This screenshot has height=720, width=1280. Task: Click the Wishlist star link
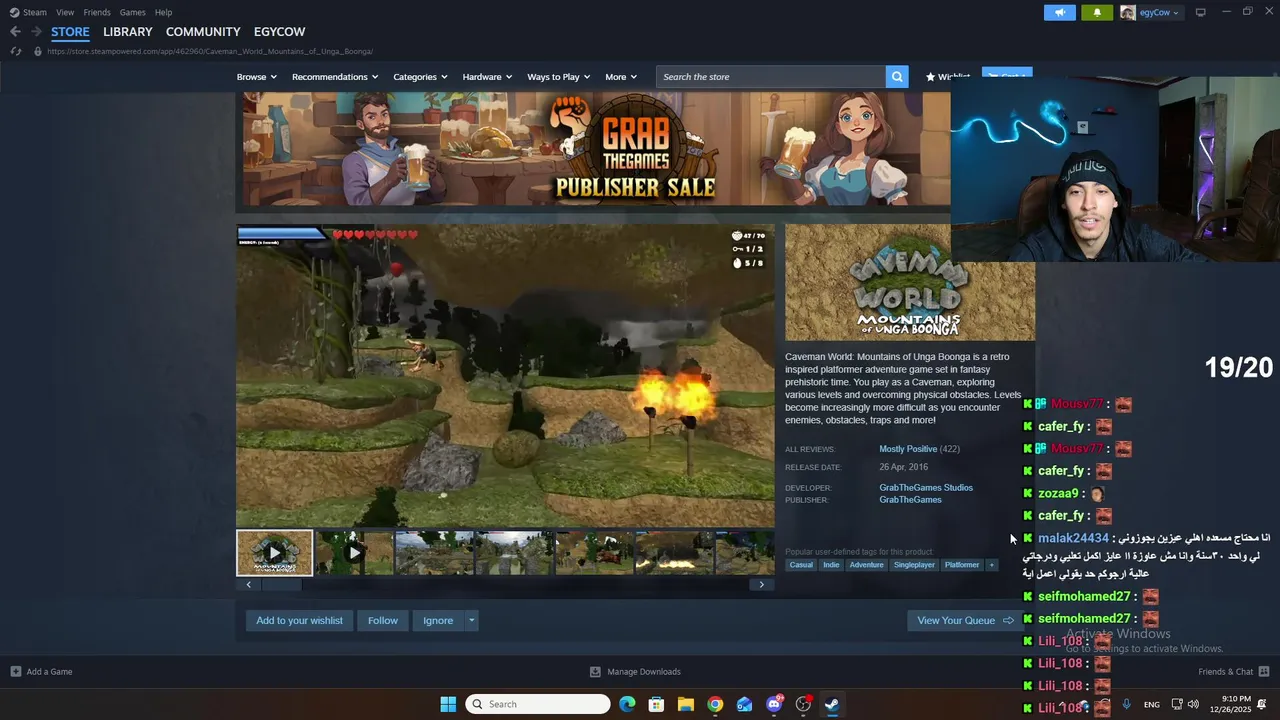point(948,77)
